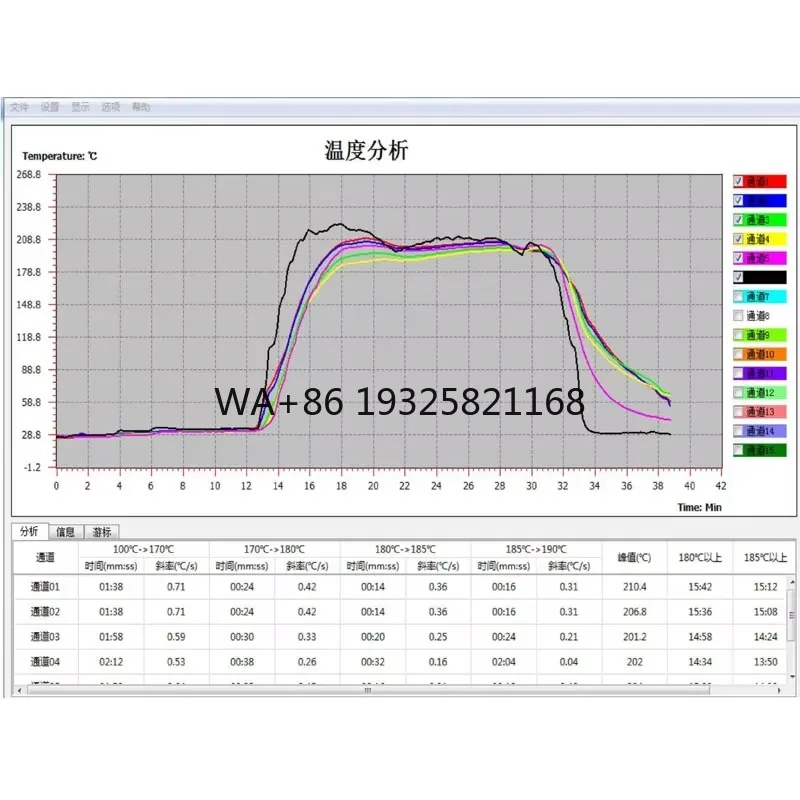This screenshot has height=800, width=800.
Task: Uncheck the blue channel 2 checkbox
Action: [x=738, y=201]
